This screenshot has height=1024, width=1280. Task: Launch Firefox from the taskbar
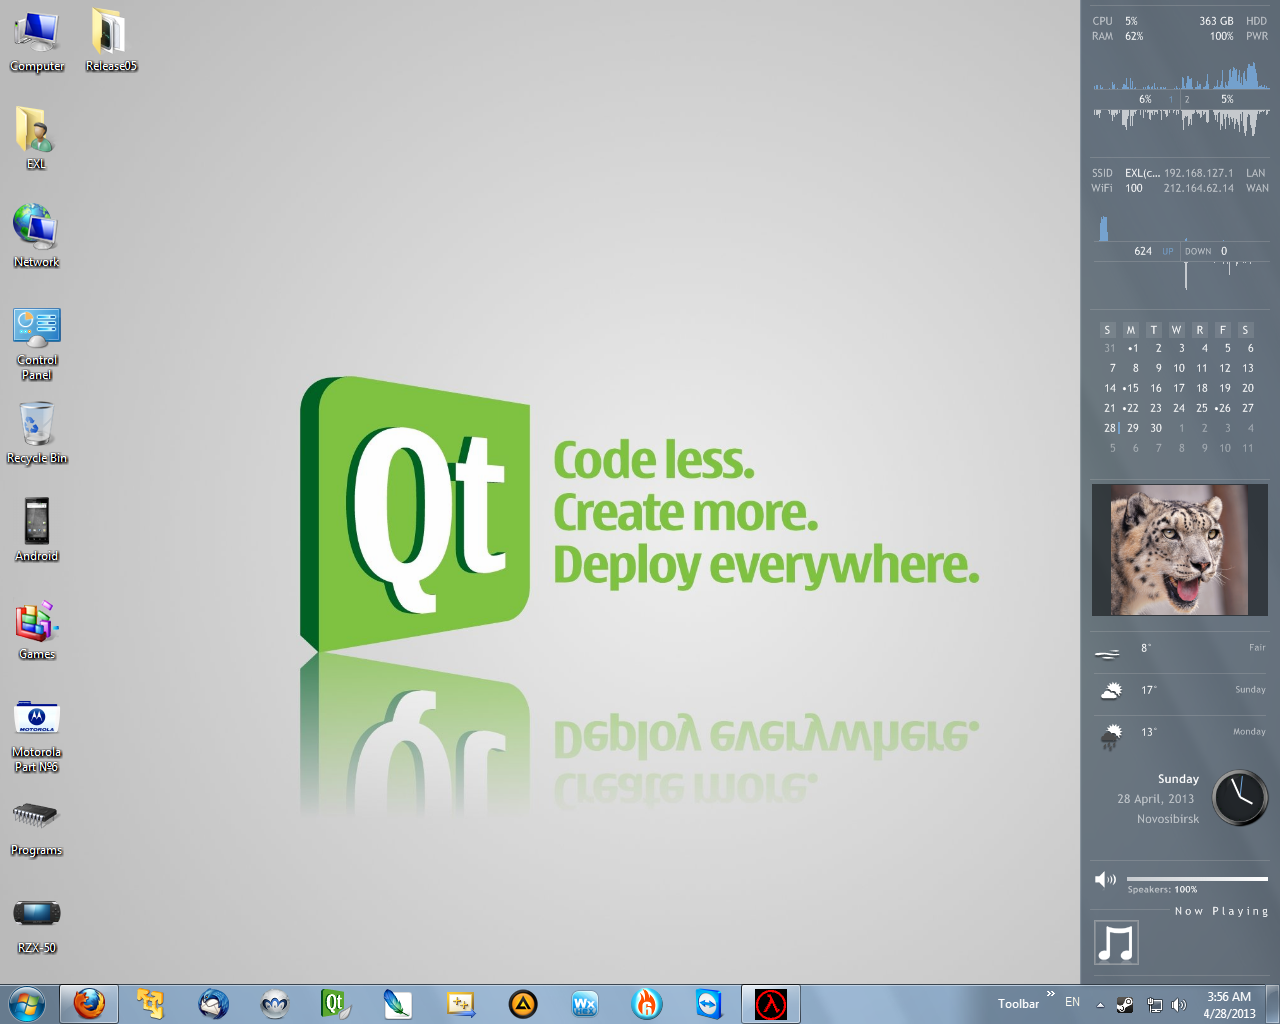tap(89, 1004)
